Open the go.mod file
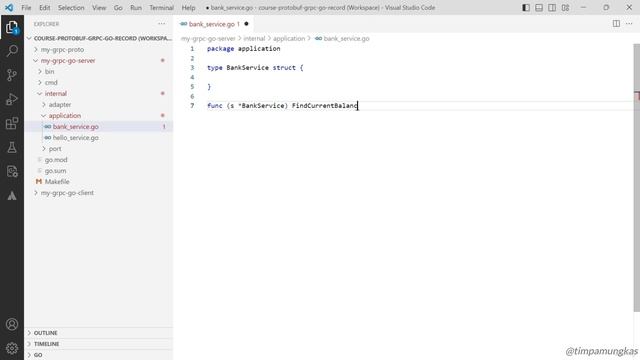Screen dimensions: 640x360 tap(99, 160)
